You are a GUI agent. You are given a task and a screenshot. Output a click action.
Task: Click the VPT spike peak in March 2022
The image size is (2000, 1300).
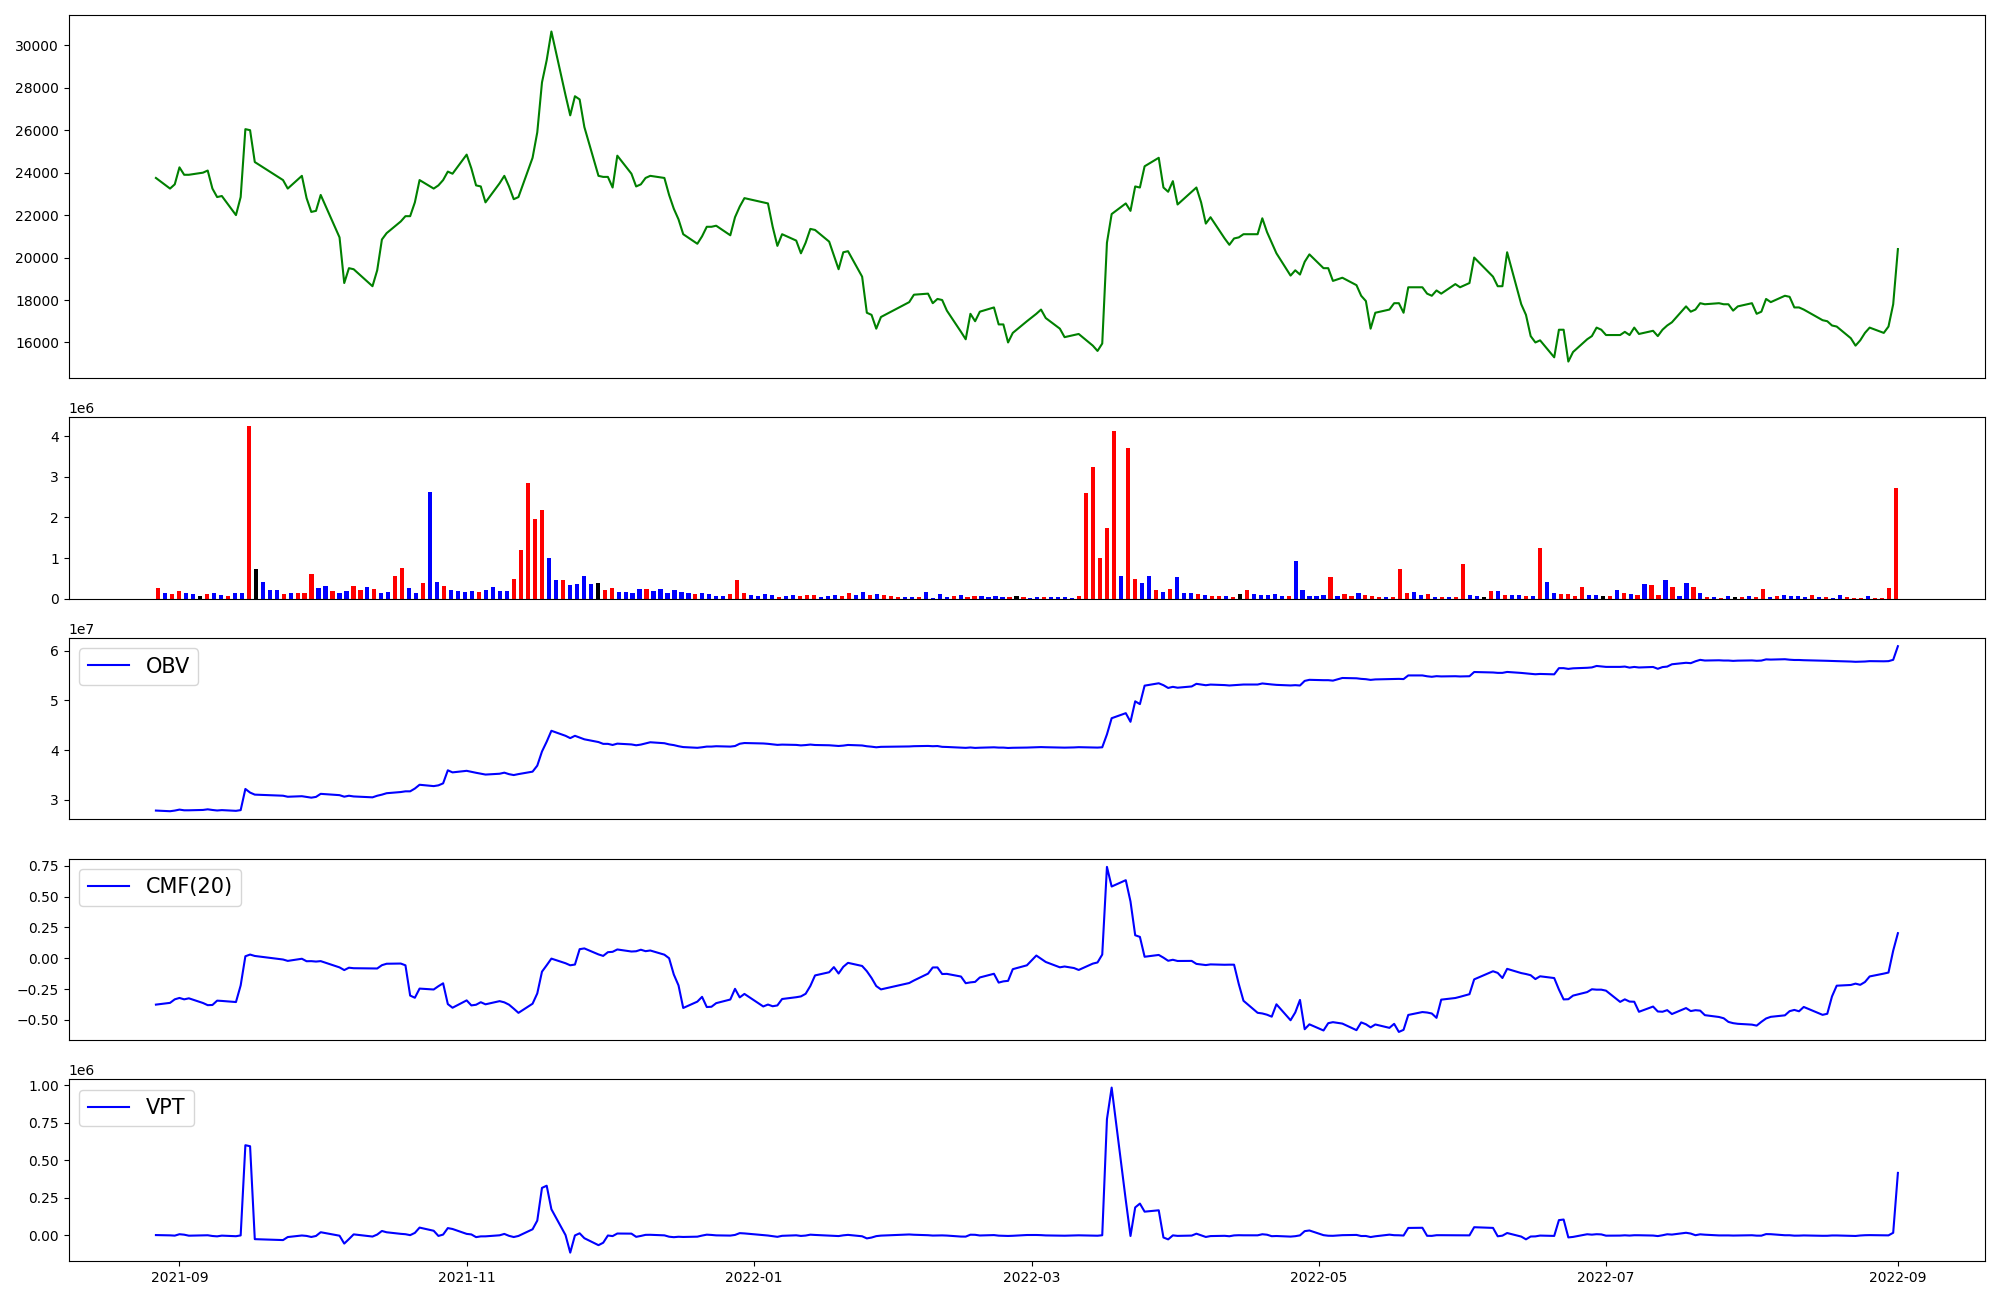click(x=1111, y=1088)
